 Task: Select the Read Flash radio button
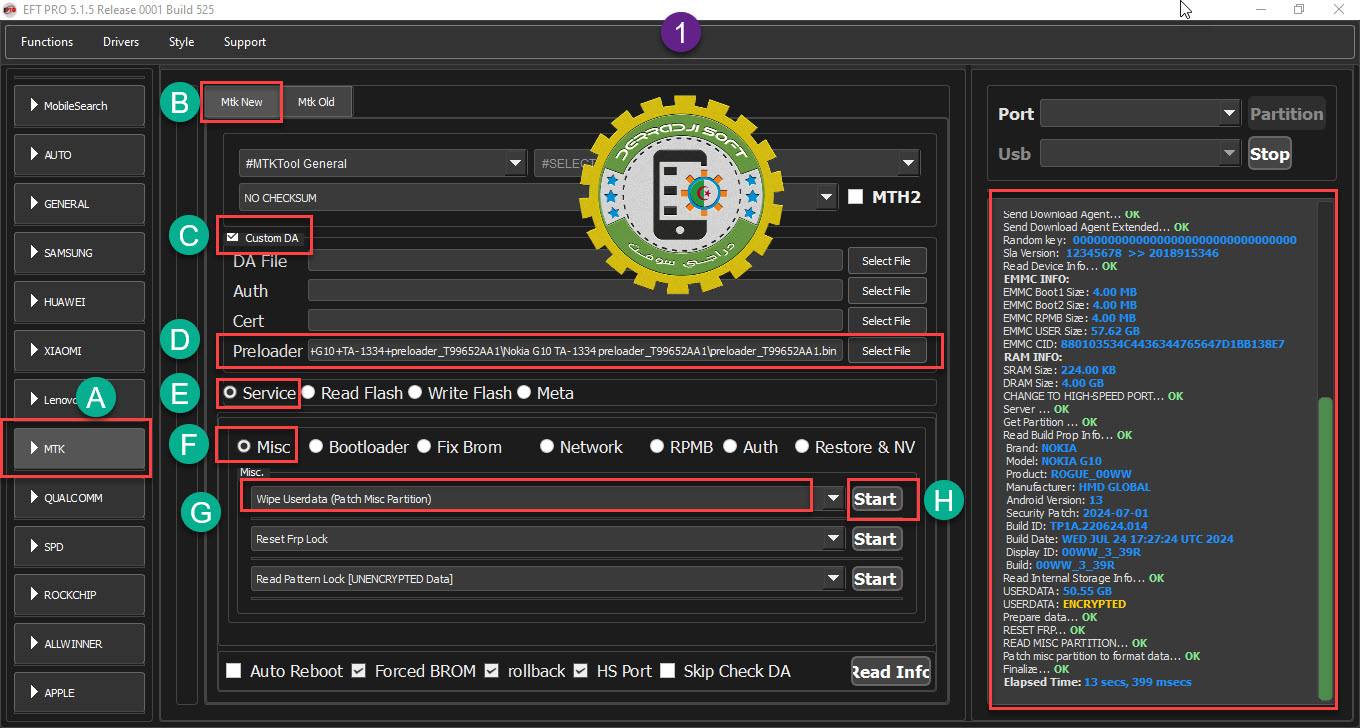309,393
